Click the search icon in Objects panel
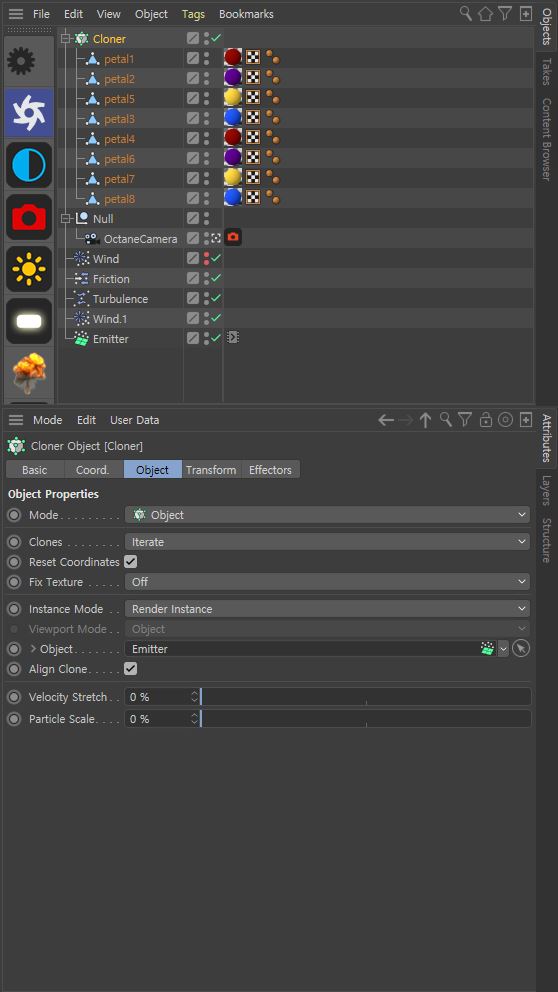 click(x=466, y=13)
